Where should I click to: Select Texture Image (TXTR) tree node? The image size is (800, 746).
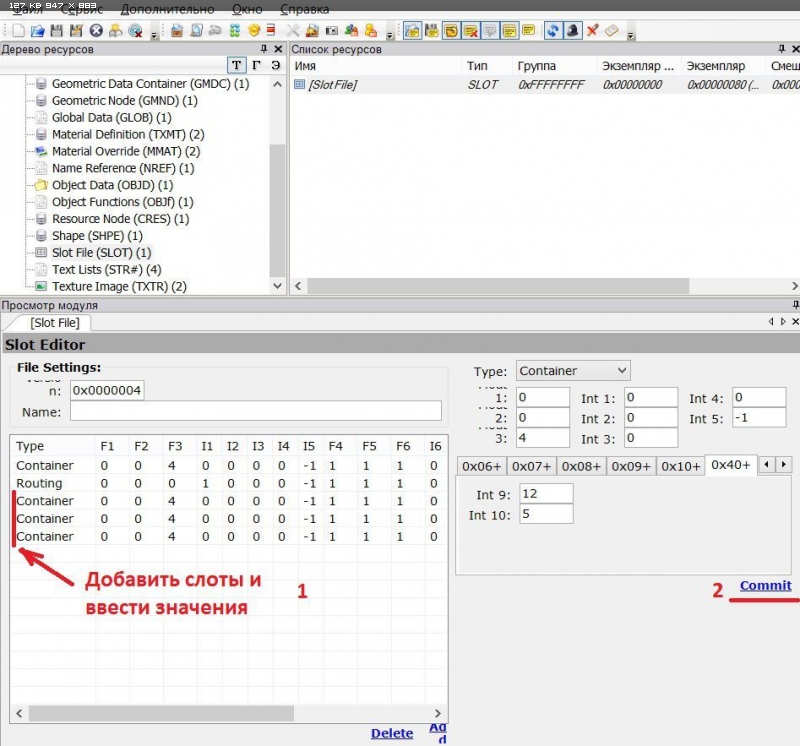pos(119,286)
